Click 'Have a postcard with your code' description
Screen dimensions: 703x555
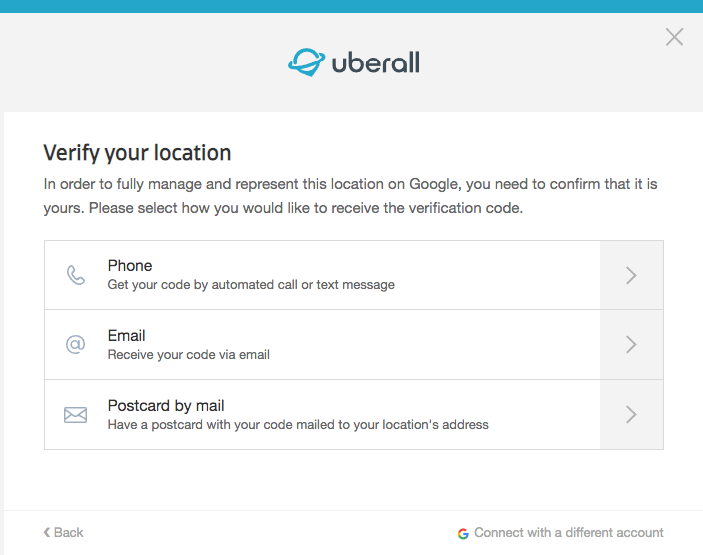(x=298, y=425)
